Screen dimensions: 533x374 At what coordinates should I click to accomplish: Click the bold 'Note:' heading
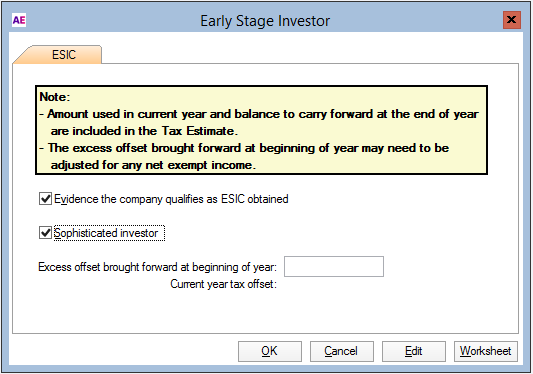pos(55,97)
